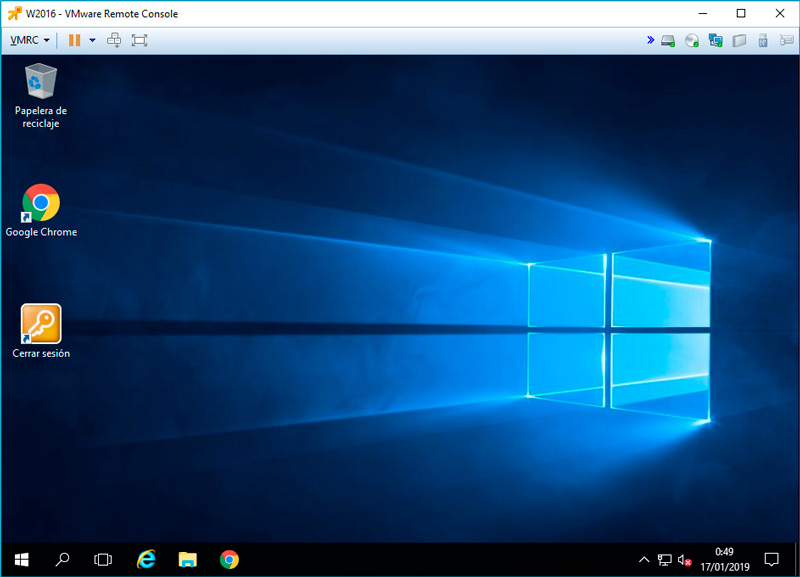Expand the hidden device toolbar chevron

tap(650, 40)
